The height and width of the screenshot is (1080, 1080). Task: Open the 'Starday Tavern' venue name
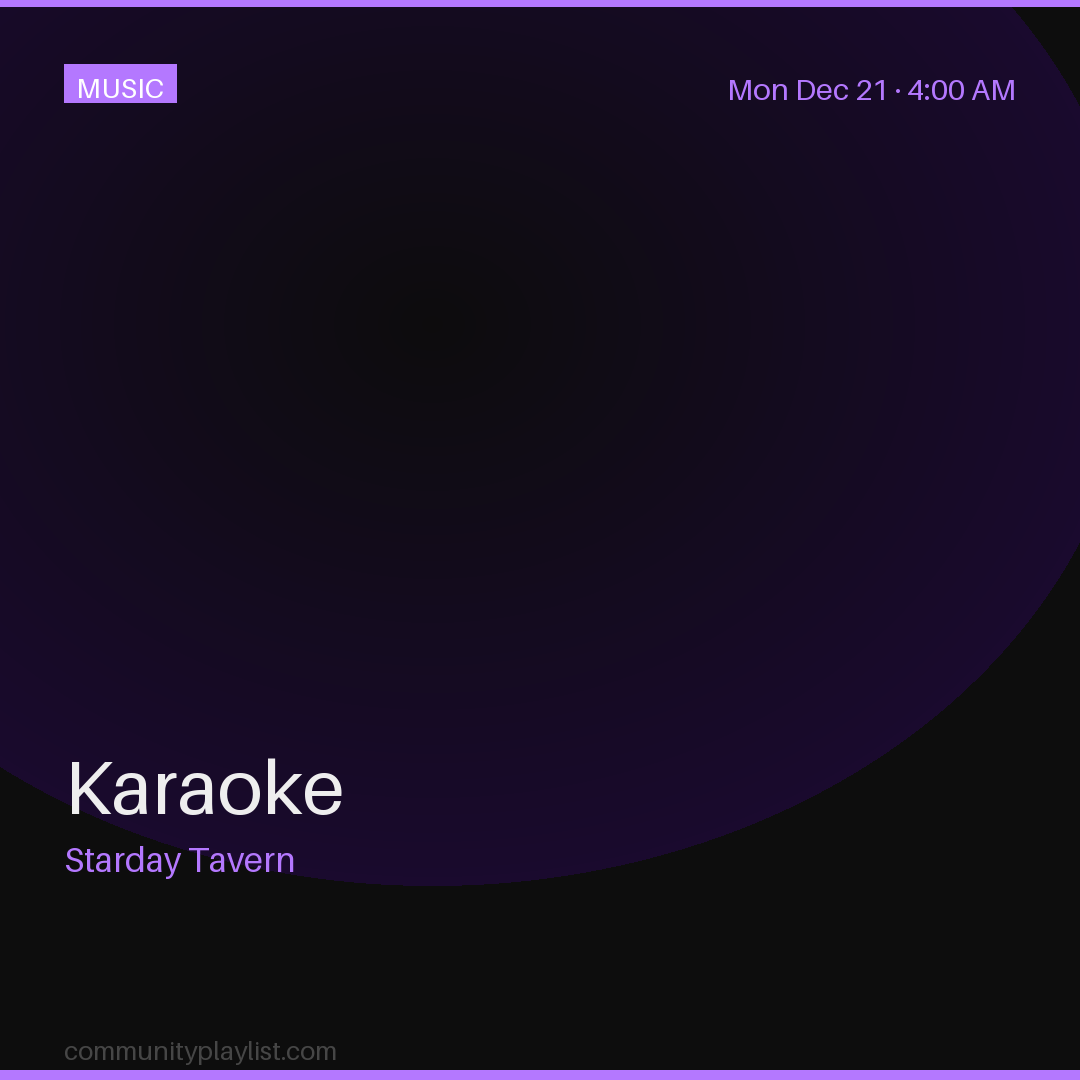point(180,860)
